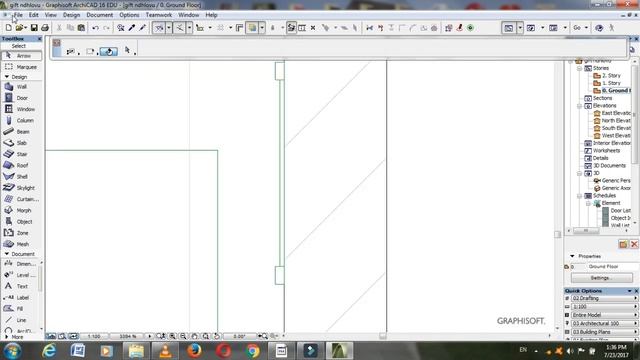Toggle the highlighted rotated selection method button
This screenshot has width=640, height=360.
[109, 51]
